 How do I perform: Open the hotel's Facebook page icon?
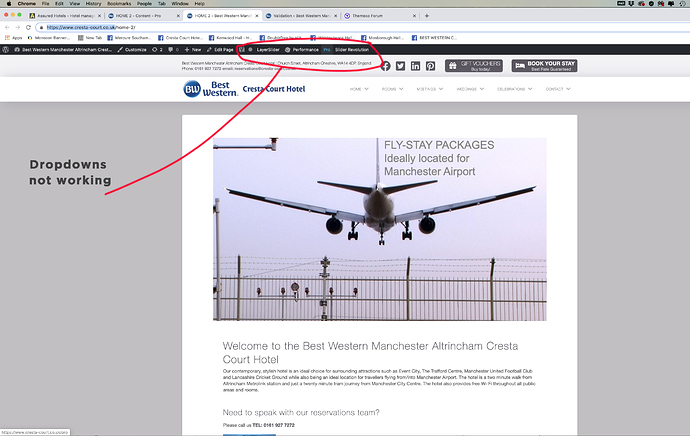coord(385,66)
